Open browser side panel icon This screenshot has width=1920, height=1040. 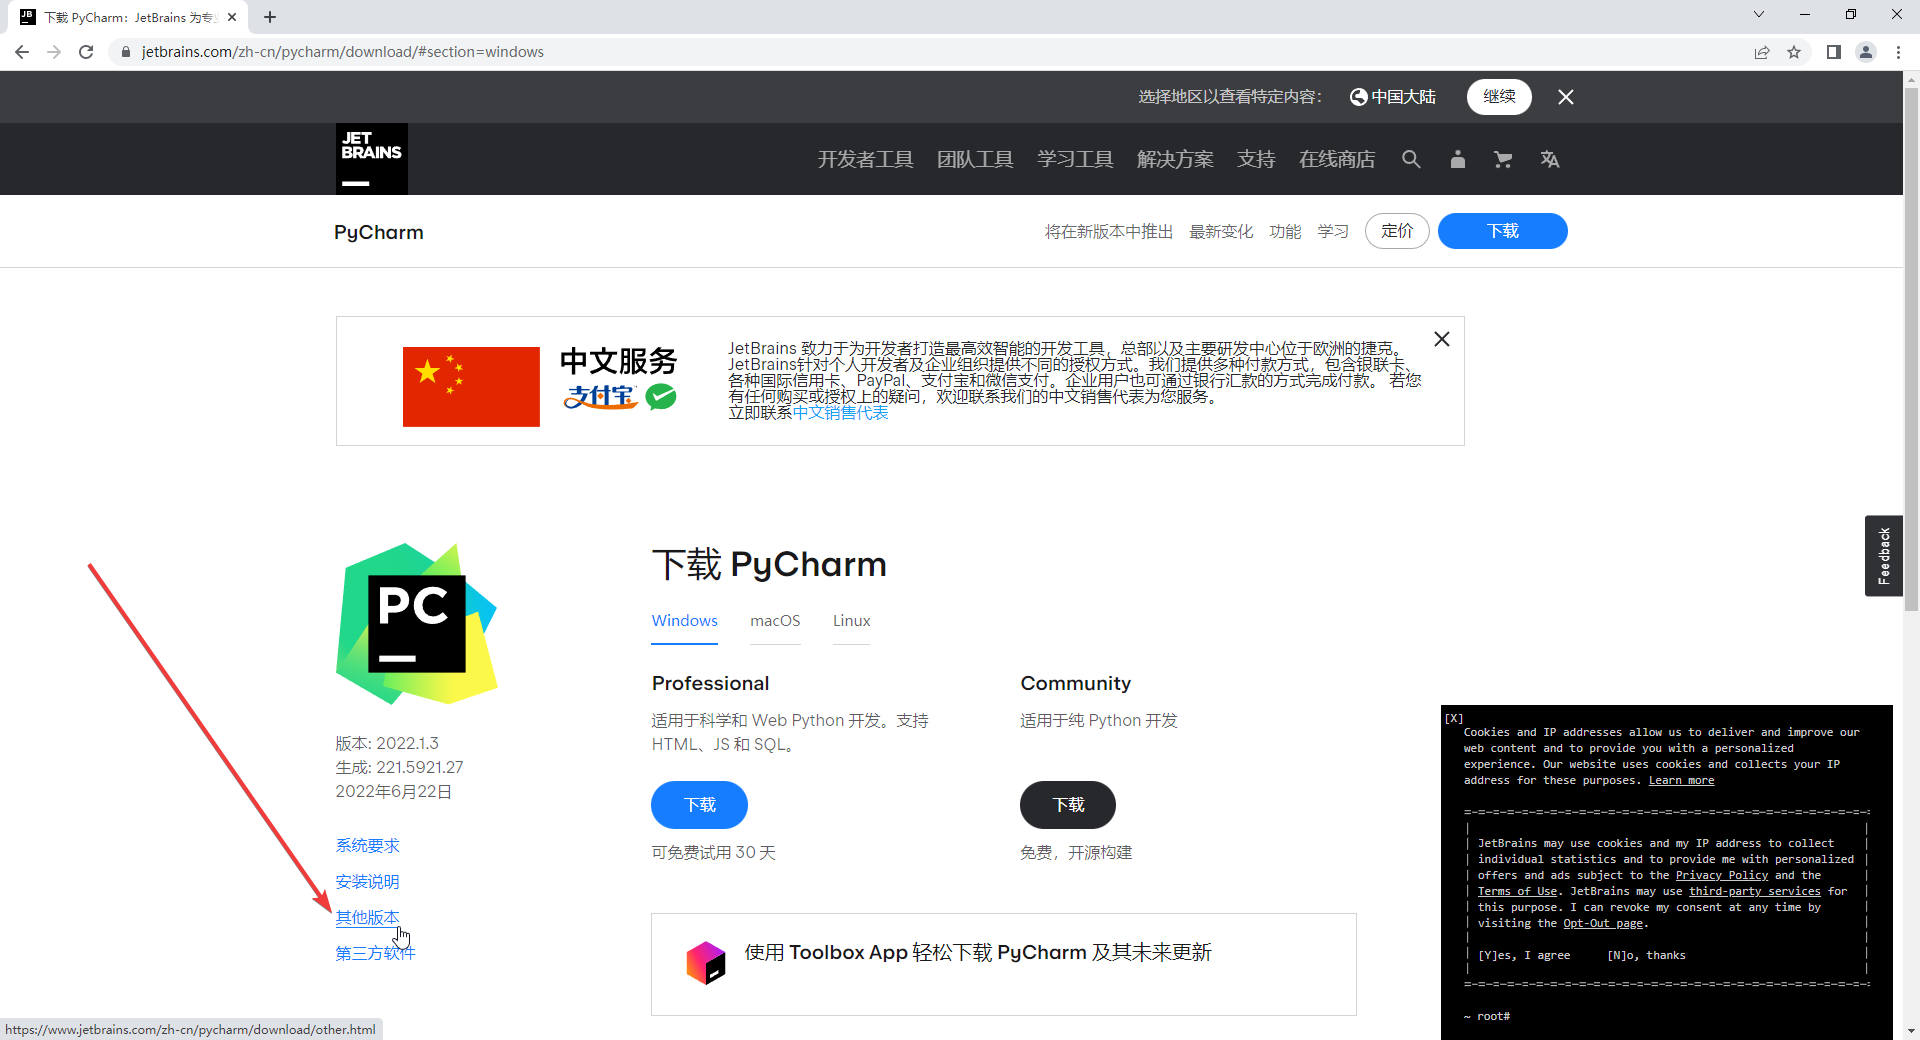[1834, 52]
